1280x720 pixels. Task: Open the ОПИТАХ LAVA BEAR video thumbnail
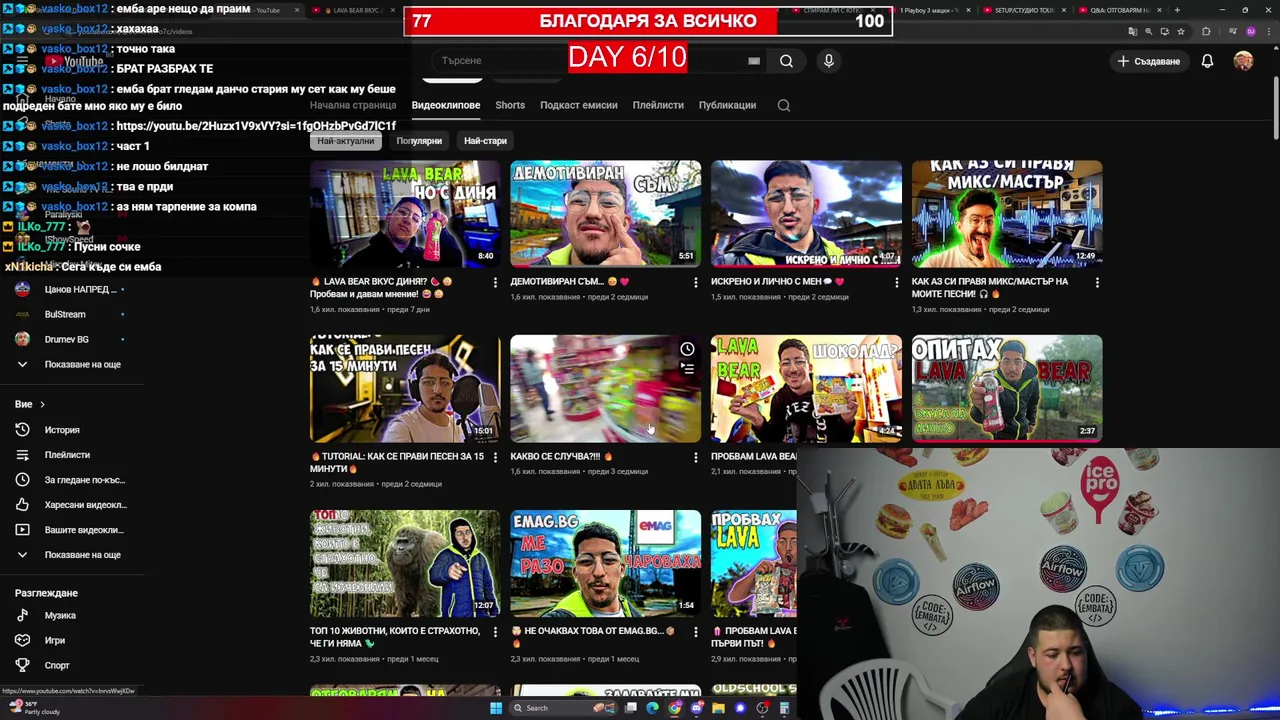point(1007,388)
